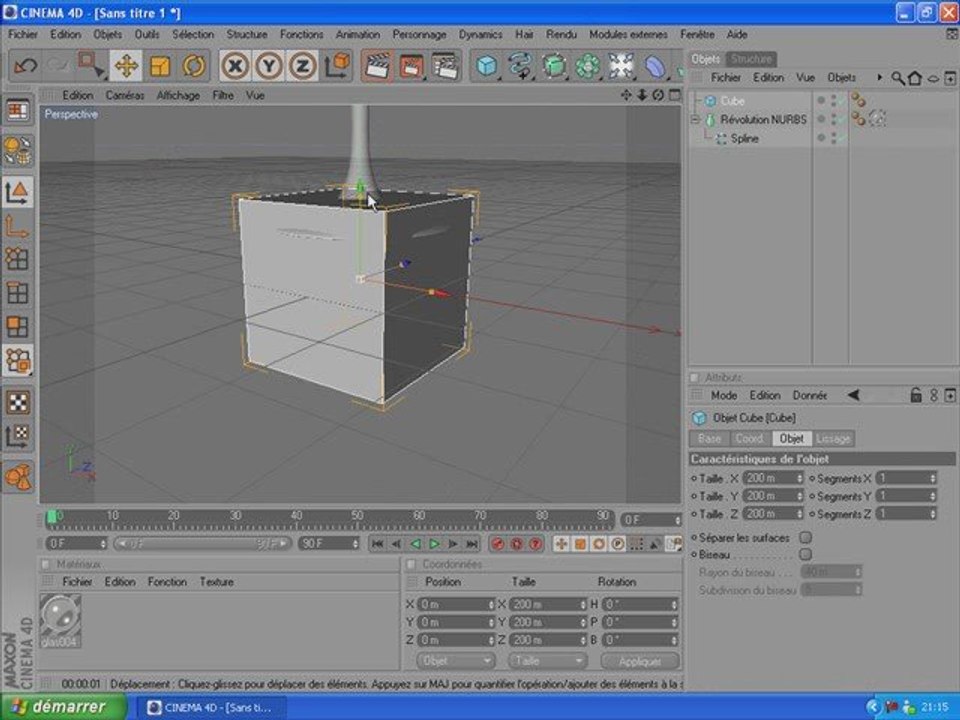The image size is (960, 720).
Task: Select the texture mode checkerboard icon
Action: click(x=18, y=402)
